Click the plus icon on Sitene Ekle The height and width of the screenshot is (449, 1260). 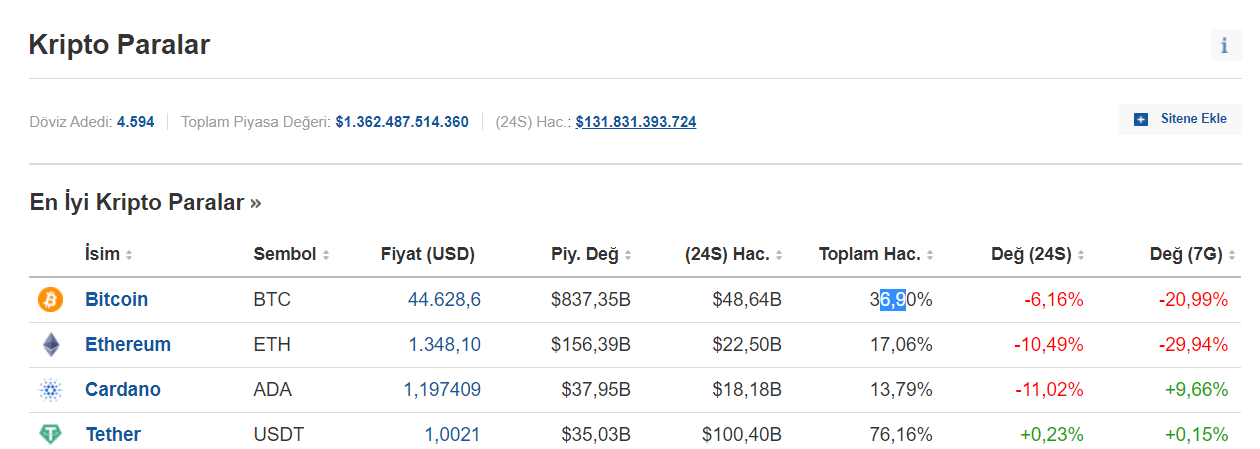[1141, 119]
